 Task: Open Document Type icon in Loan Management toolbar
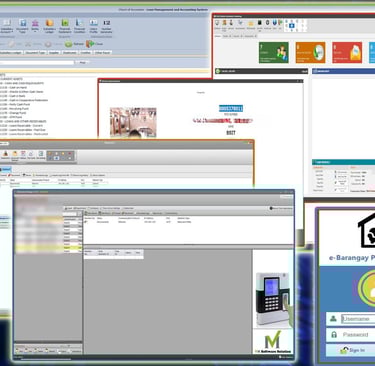[22, 26]
